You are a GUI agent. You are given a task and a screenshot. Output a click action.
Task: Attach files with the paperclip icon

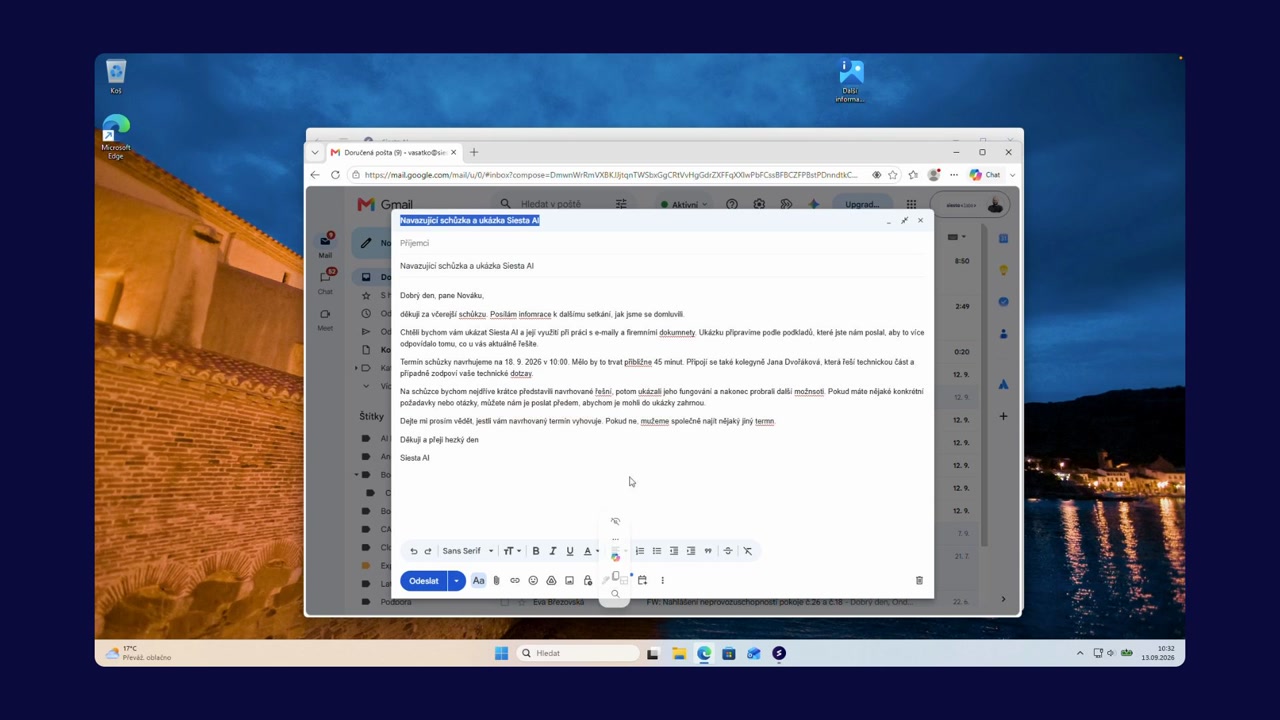[496, 580]
